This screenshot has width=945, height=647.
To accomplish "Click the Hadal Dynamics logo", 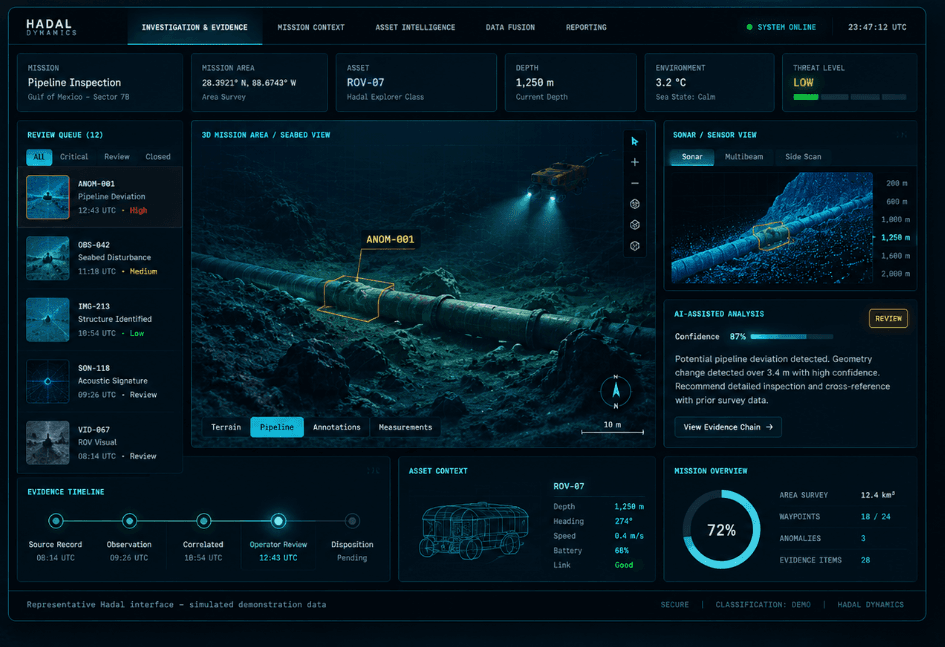I will point(51,27).
